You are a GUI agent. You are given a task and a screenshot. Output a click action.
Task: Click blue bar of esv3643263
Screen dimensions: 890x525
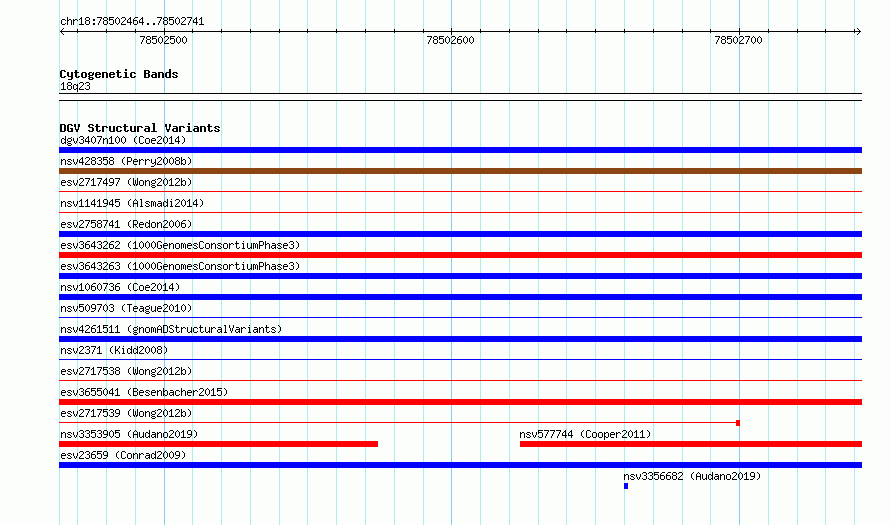coord(460,276)
